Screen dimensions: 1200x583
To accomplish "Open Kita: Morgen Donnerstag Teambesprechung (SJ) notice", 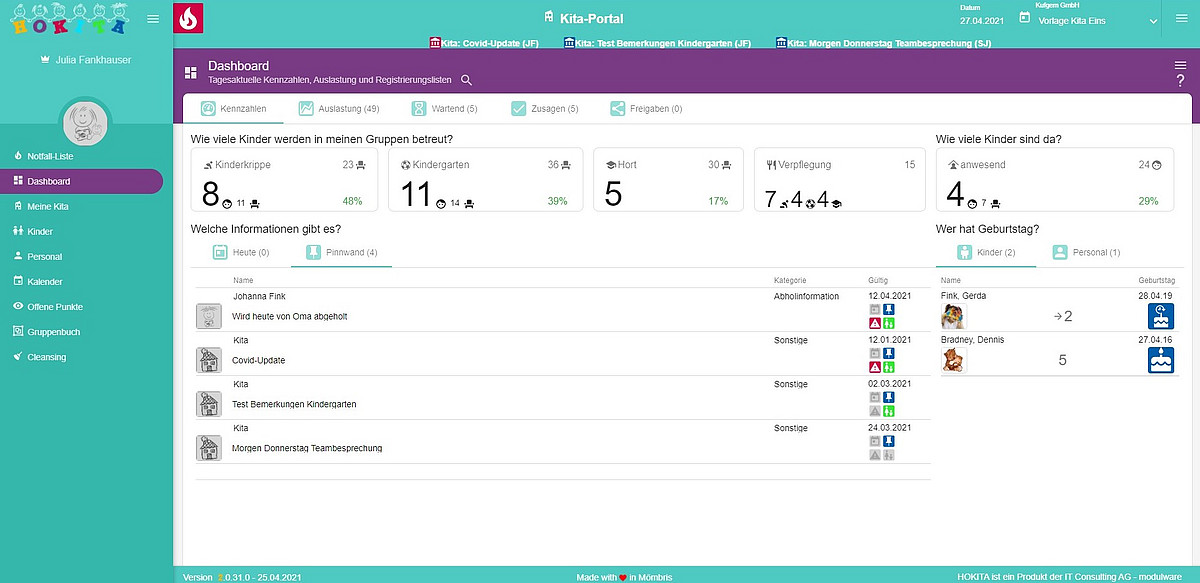I will 883,43.
